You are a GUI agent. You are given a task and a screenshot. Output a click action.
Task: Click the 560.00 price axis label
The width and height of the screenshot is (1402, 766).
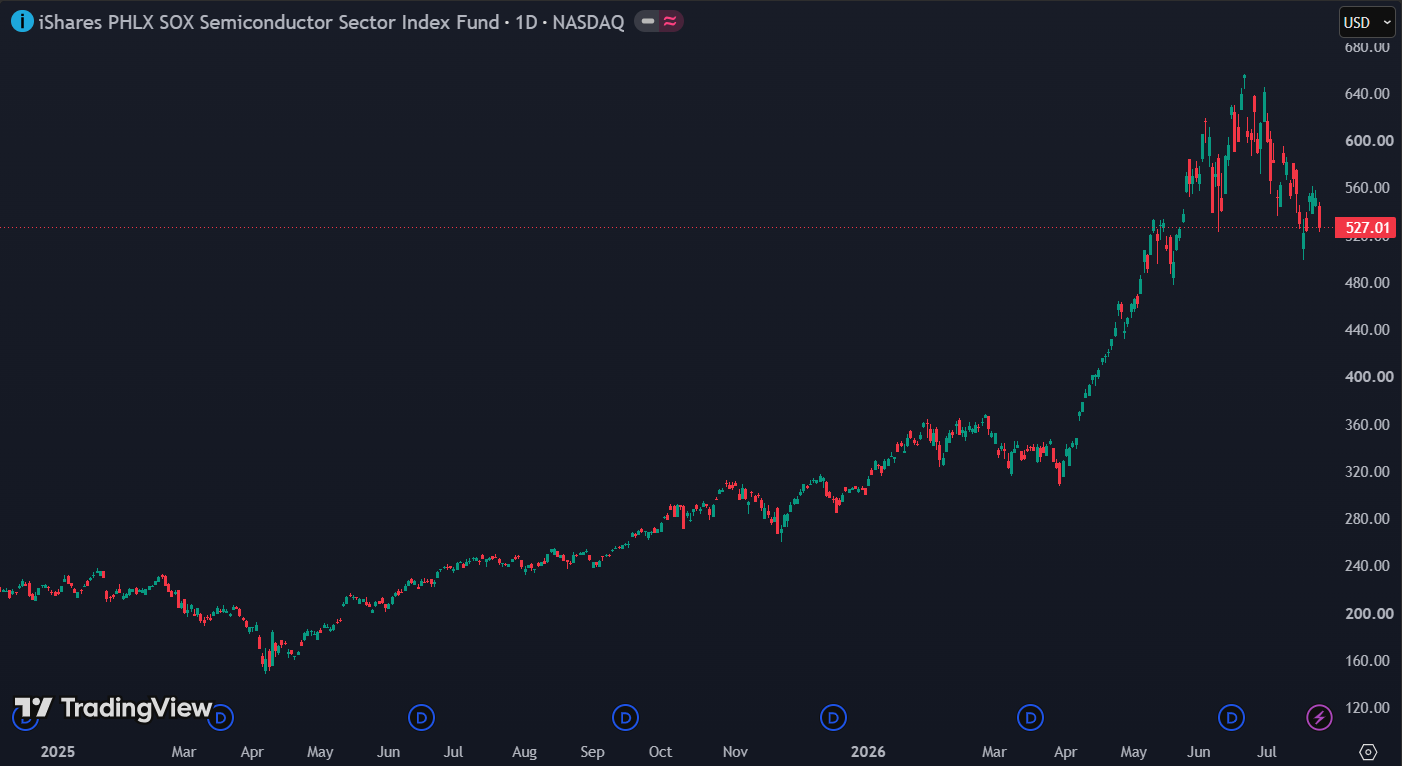click(x=1368, y=188)
